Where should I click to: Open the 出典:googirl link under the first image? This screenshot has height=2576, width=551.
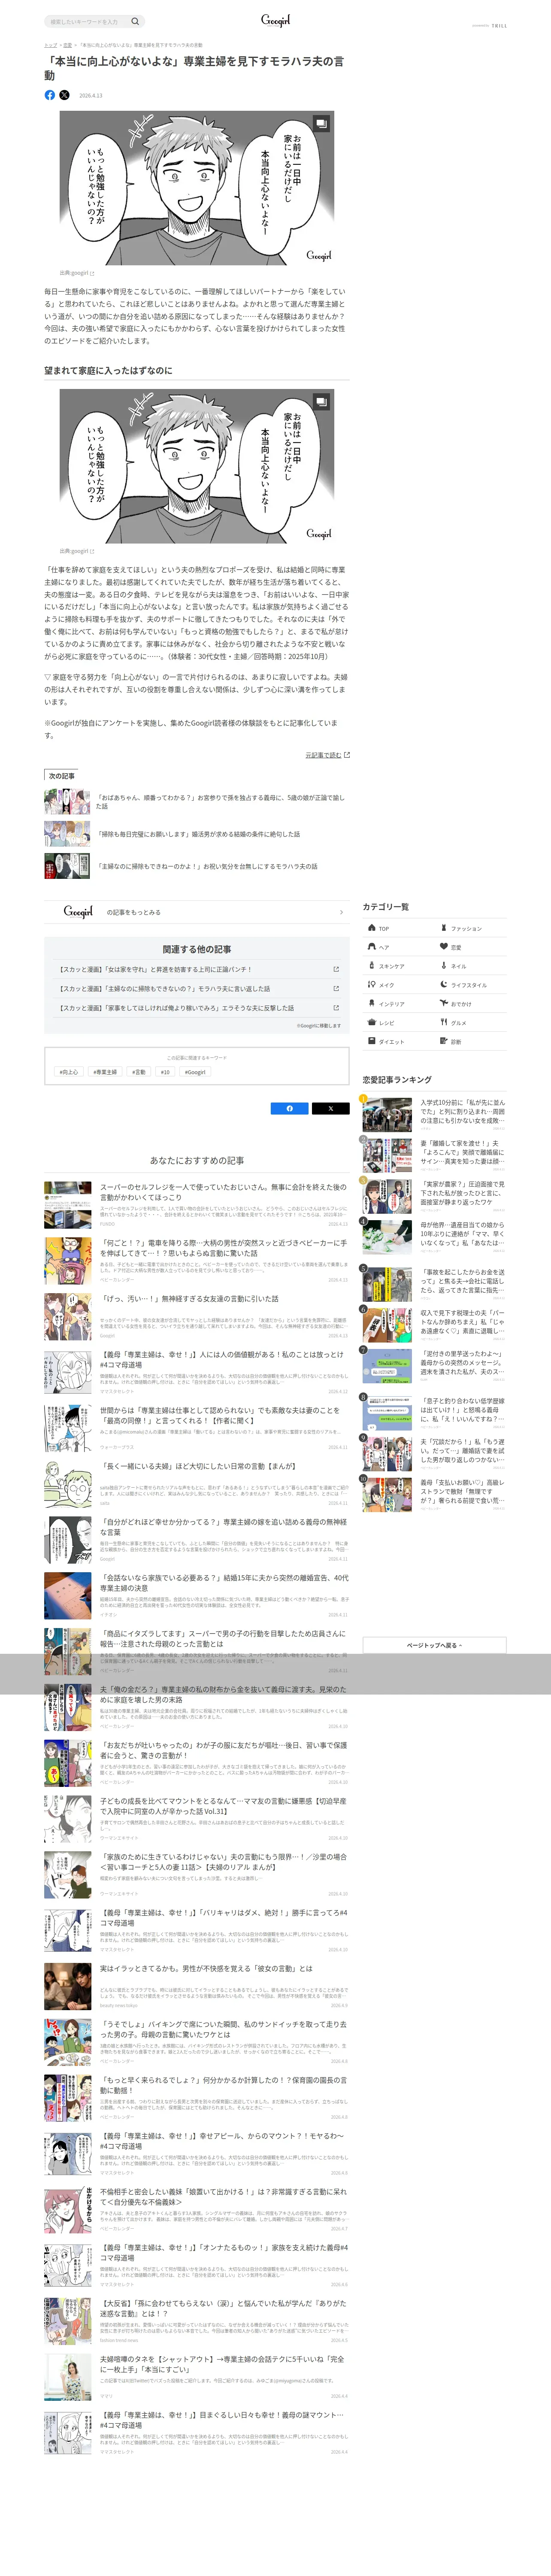click(77, 273)
